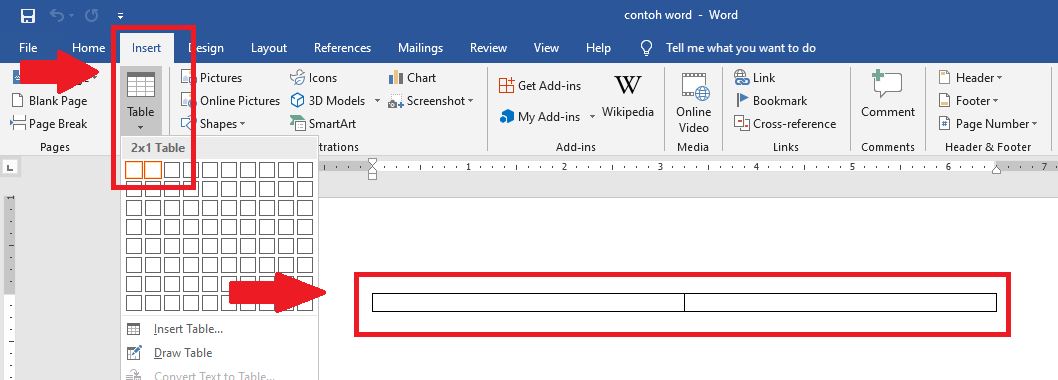Open the File tab
Screen dimensions: 1058x380
click(28, 48)
